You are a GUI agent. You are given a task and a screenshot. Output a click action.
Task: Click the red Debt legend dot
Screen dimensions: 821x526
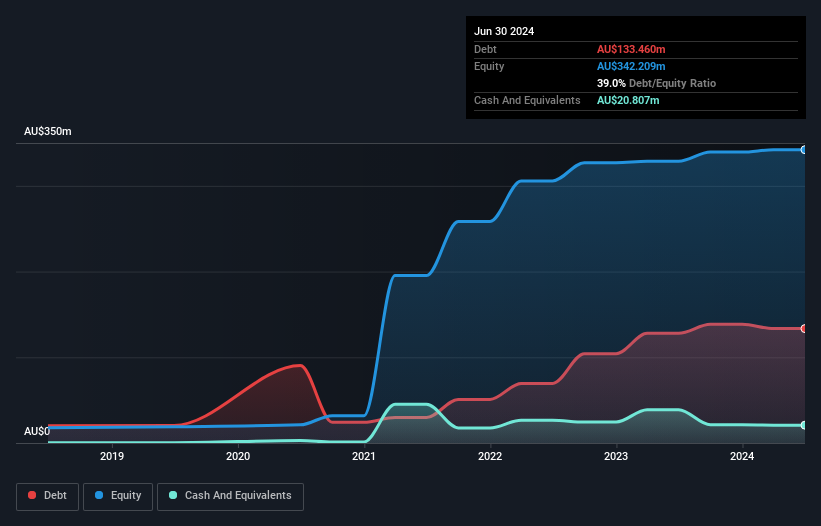tap(32, 495)
